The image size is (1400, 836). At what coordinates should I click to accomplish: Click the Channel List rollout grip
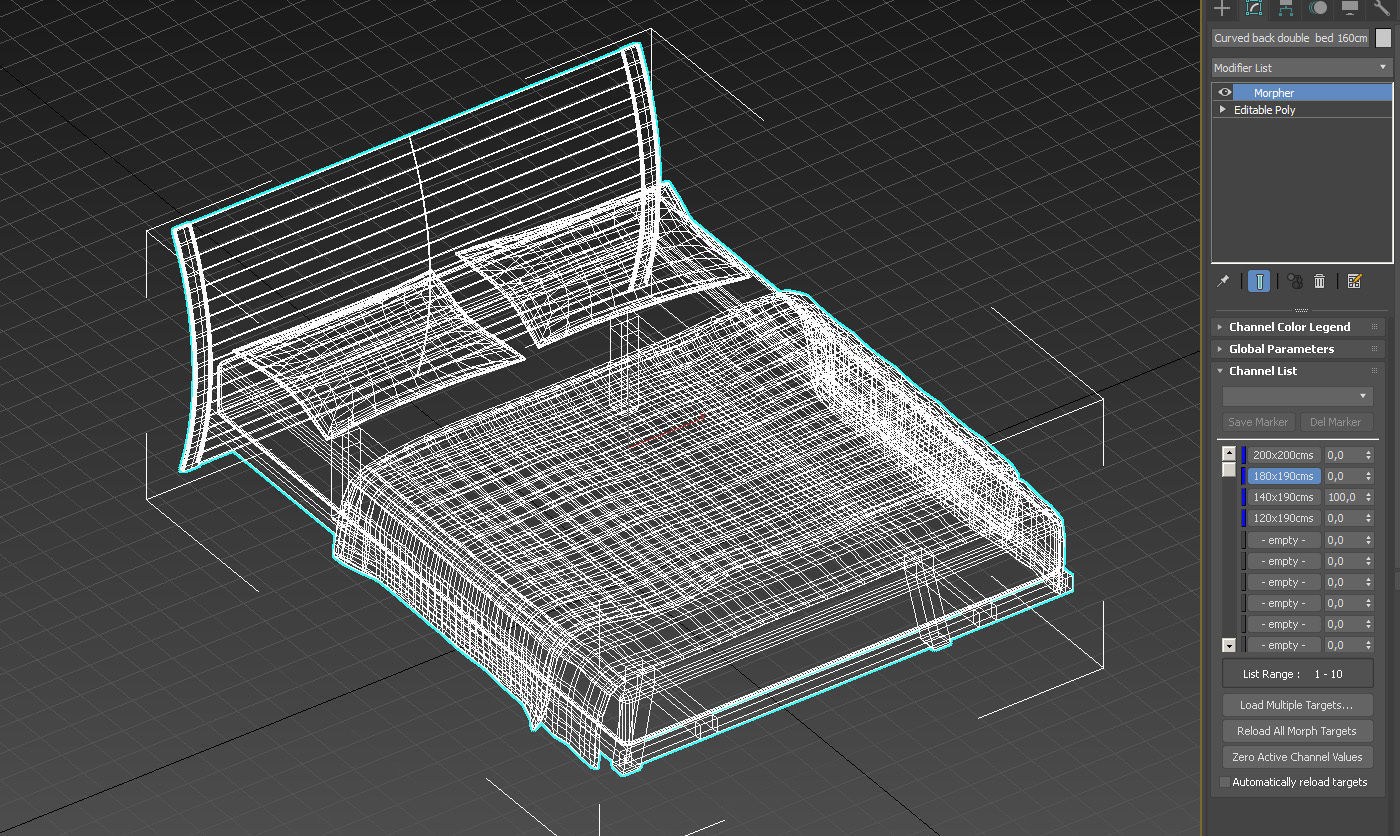(1375, 371)
